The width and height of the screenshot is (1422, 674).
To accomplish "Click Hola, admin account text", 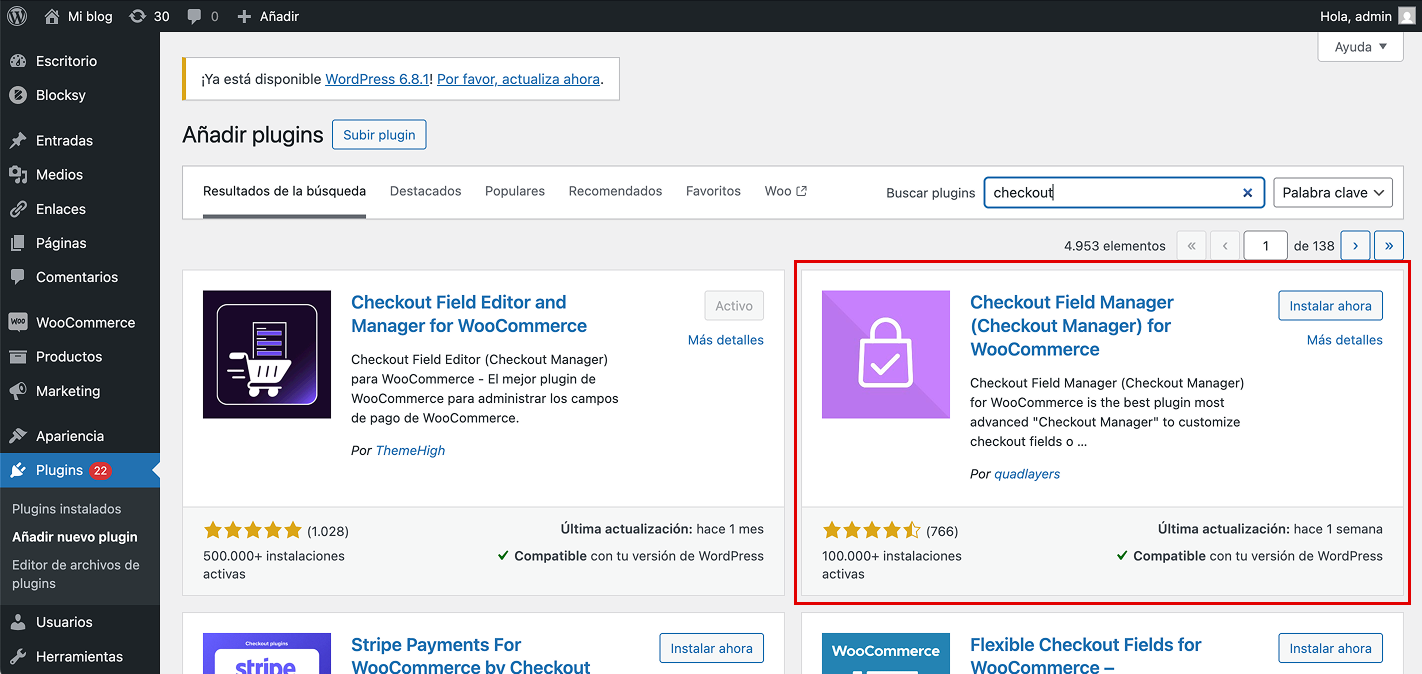I will click(1356, 16).
